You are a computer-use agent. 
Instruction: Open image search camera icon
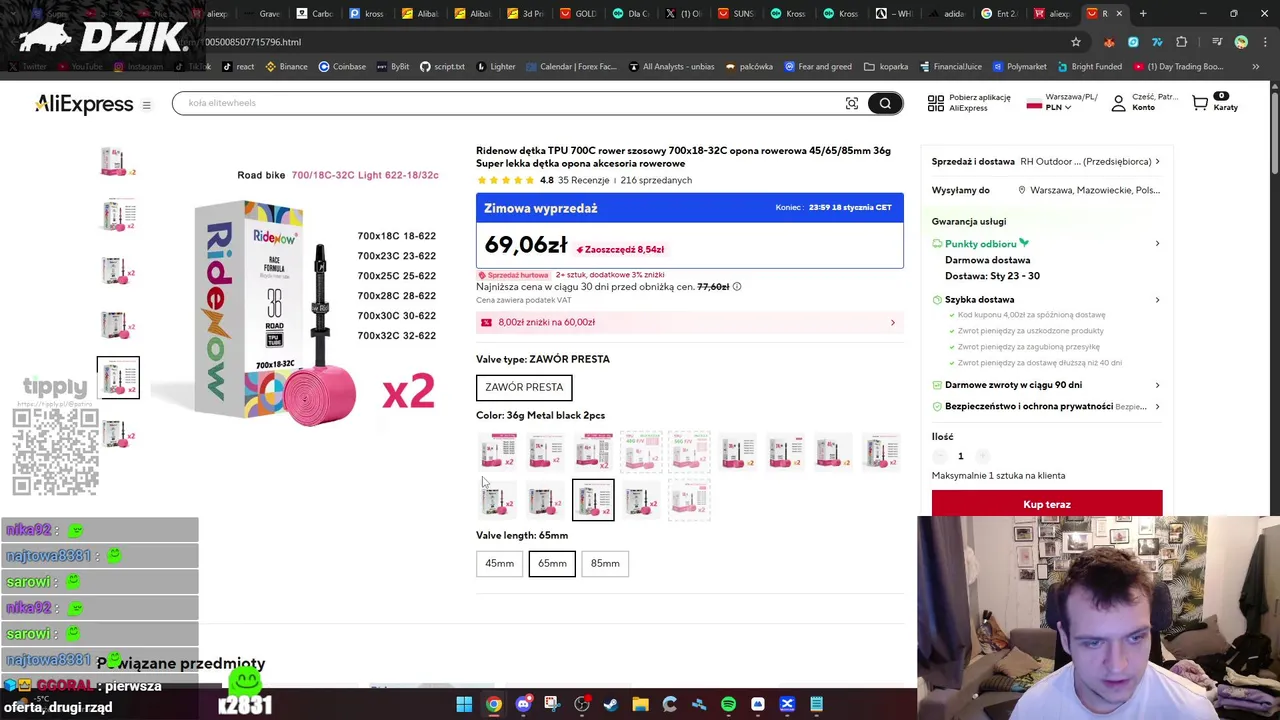click(852, 103)
